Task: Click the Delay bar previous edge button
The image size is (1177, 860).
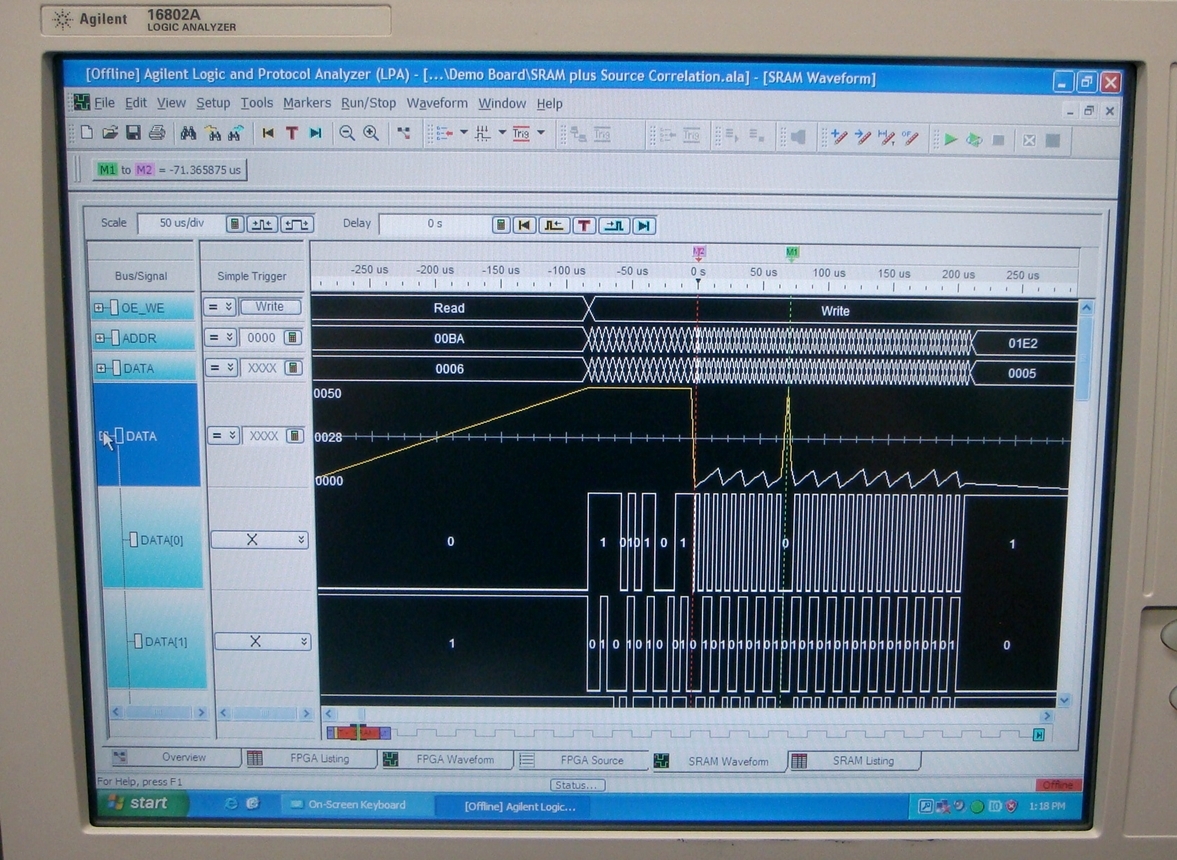Action: click(554, 225)
